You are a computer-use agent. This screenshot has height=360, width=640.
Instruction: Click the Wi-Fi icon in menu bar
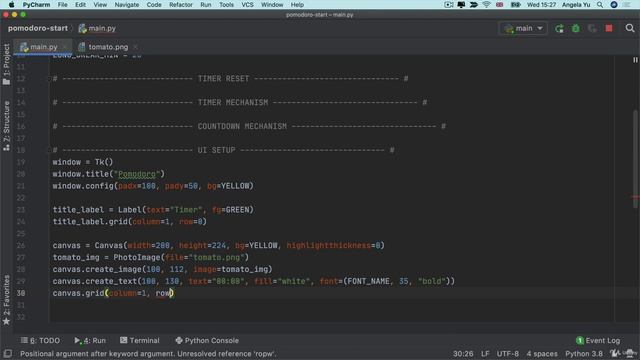pyautogui.click(x=487, y=5)
